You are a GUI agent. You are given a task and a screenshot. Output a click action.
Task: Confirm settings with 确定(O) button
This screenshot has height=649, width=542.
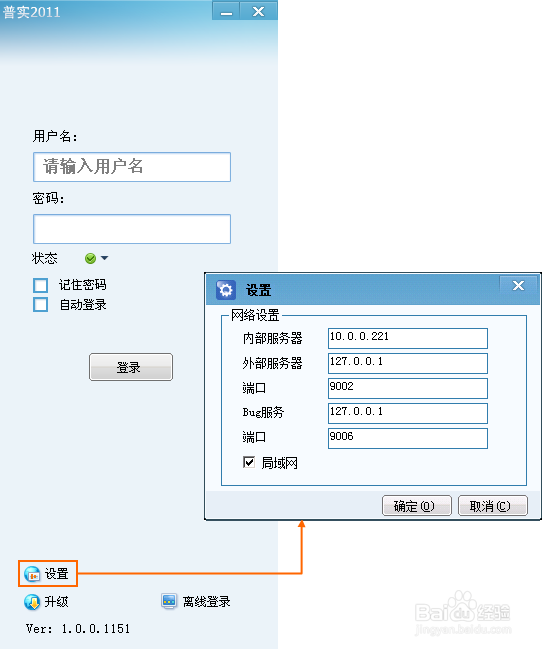pos(417,506)
